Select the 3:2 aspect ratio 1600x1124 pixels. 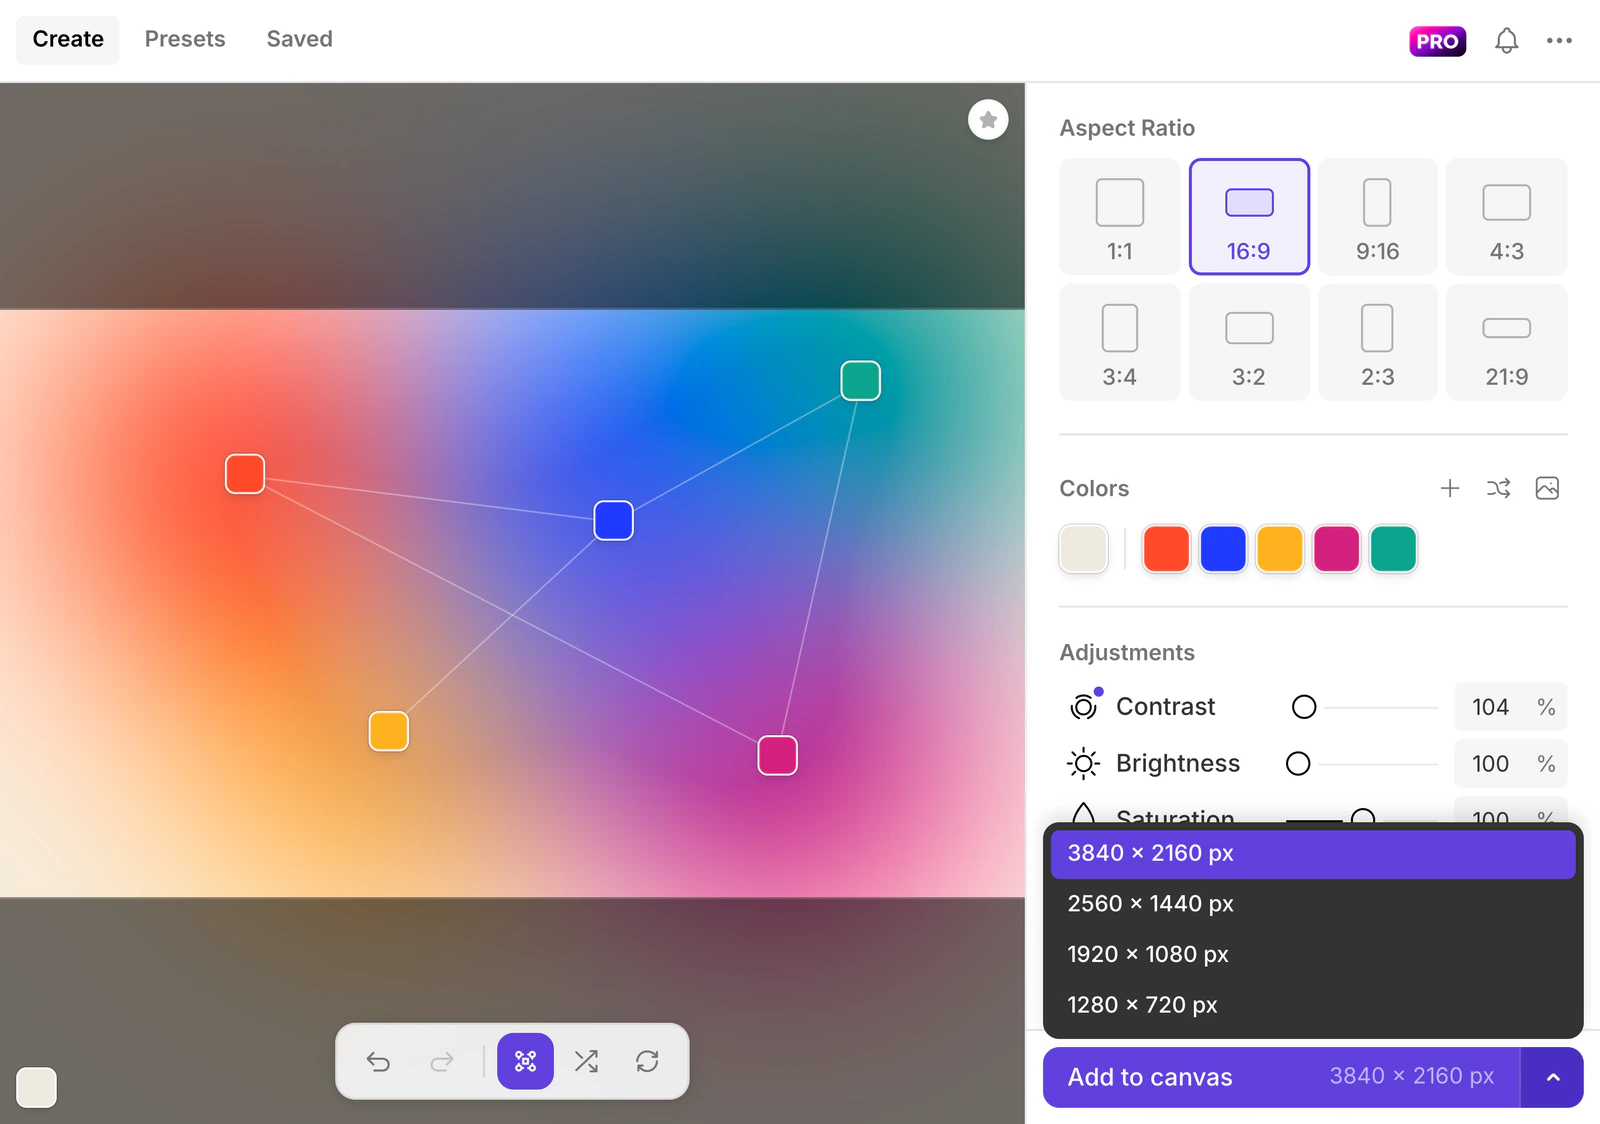[1249, 342]
